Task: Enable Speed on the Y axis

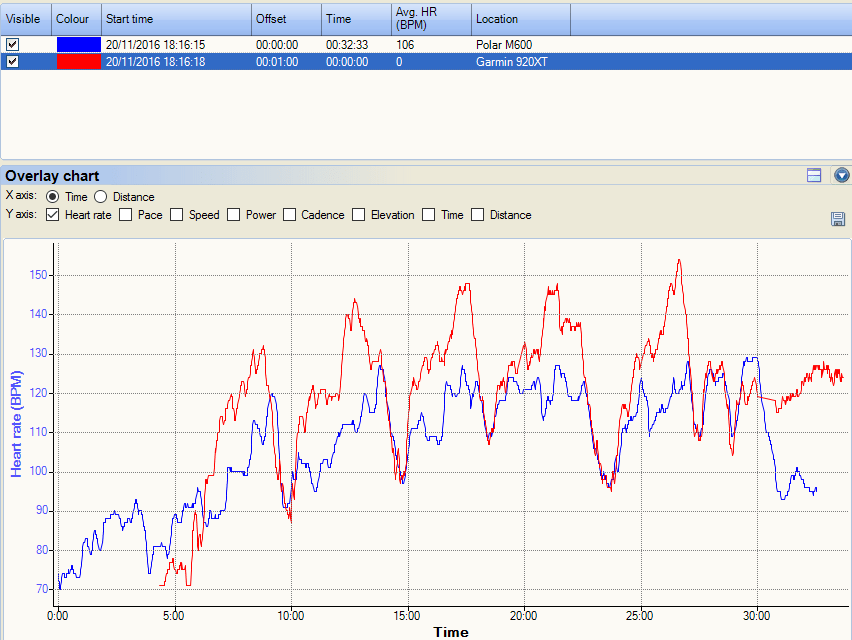Action: point(177,214)
